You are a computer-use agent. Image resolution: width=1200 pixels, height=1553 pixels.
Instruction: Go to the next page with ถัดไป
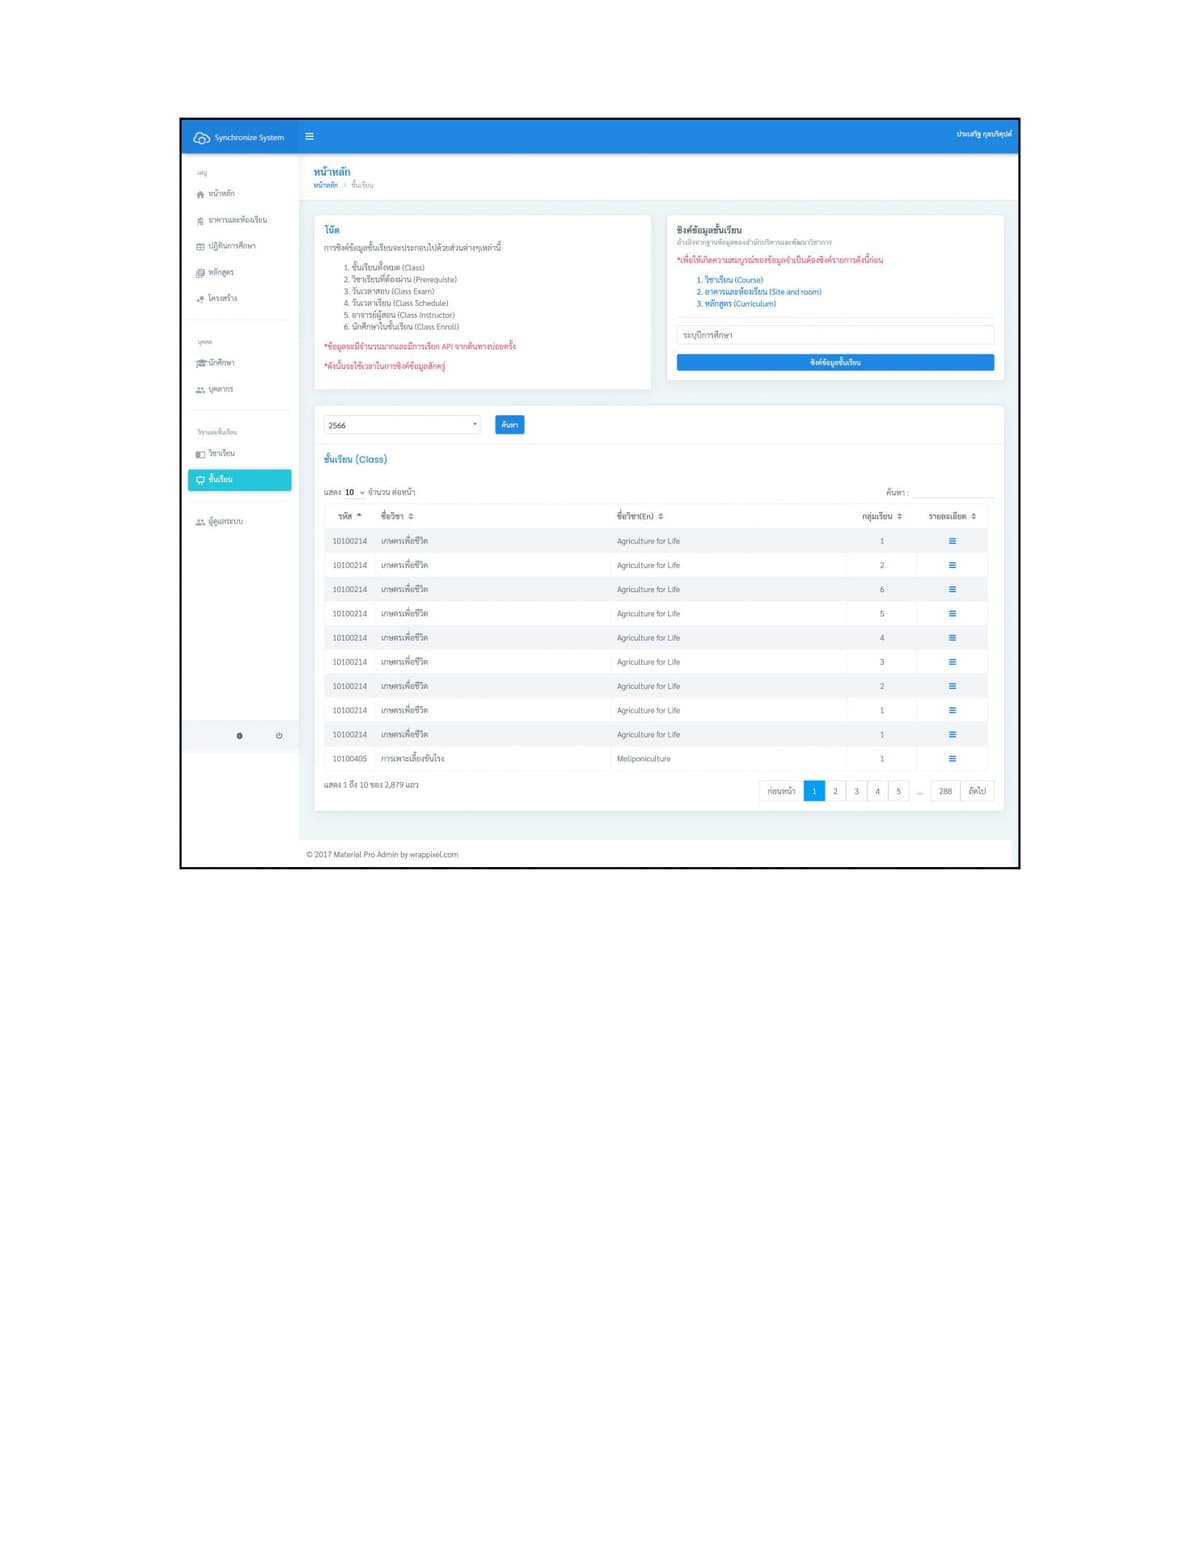(977, 791)
